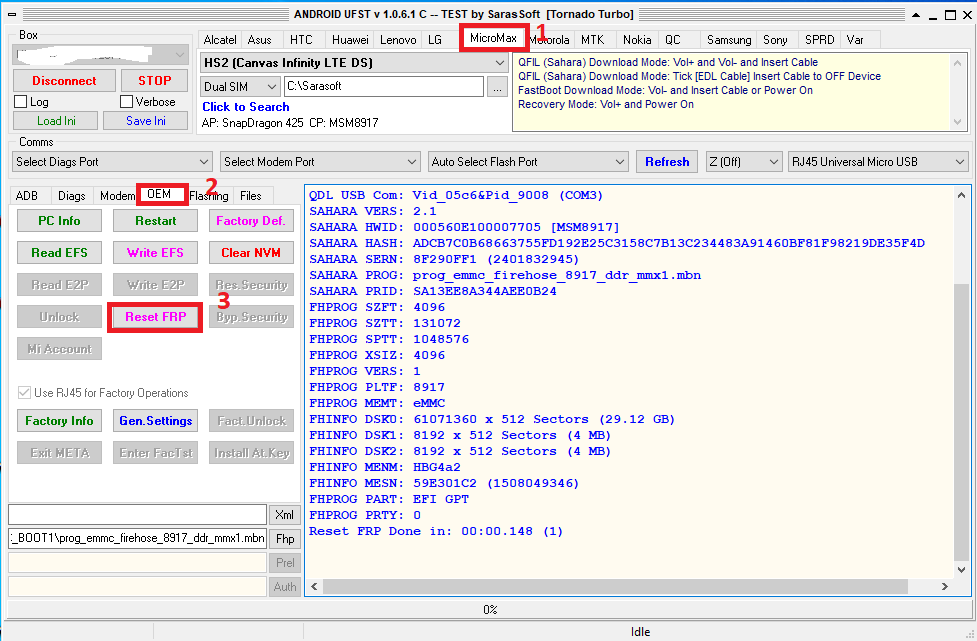This screenshot has width=977, height=641.
Task: Browse folder with the ellipsis button
Action: coord(497,87)
